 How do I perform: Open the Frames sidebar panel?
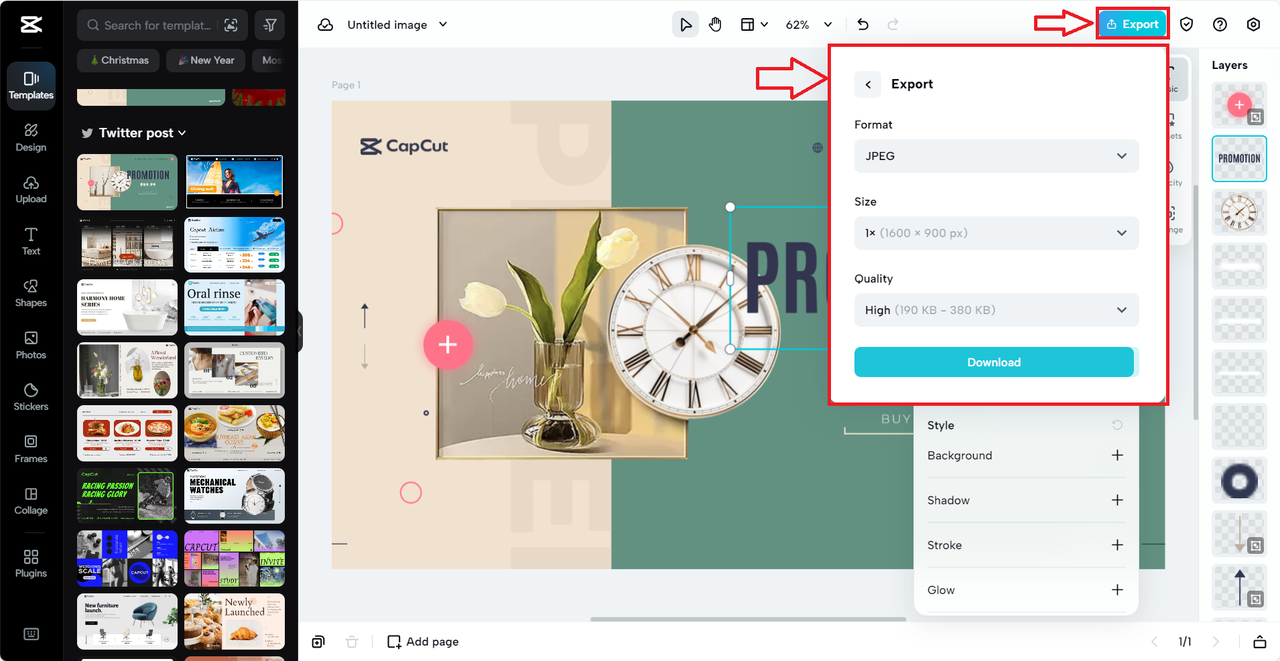coord(31,449)
